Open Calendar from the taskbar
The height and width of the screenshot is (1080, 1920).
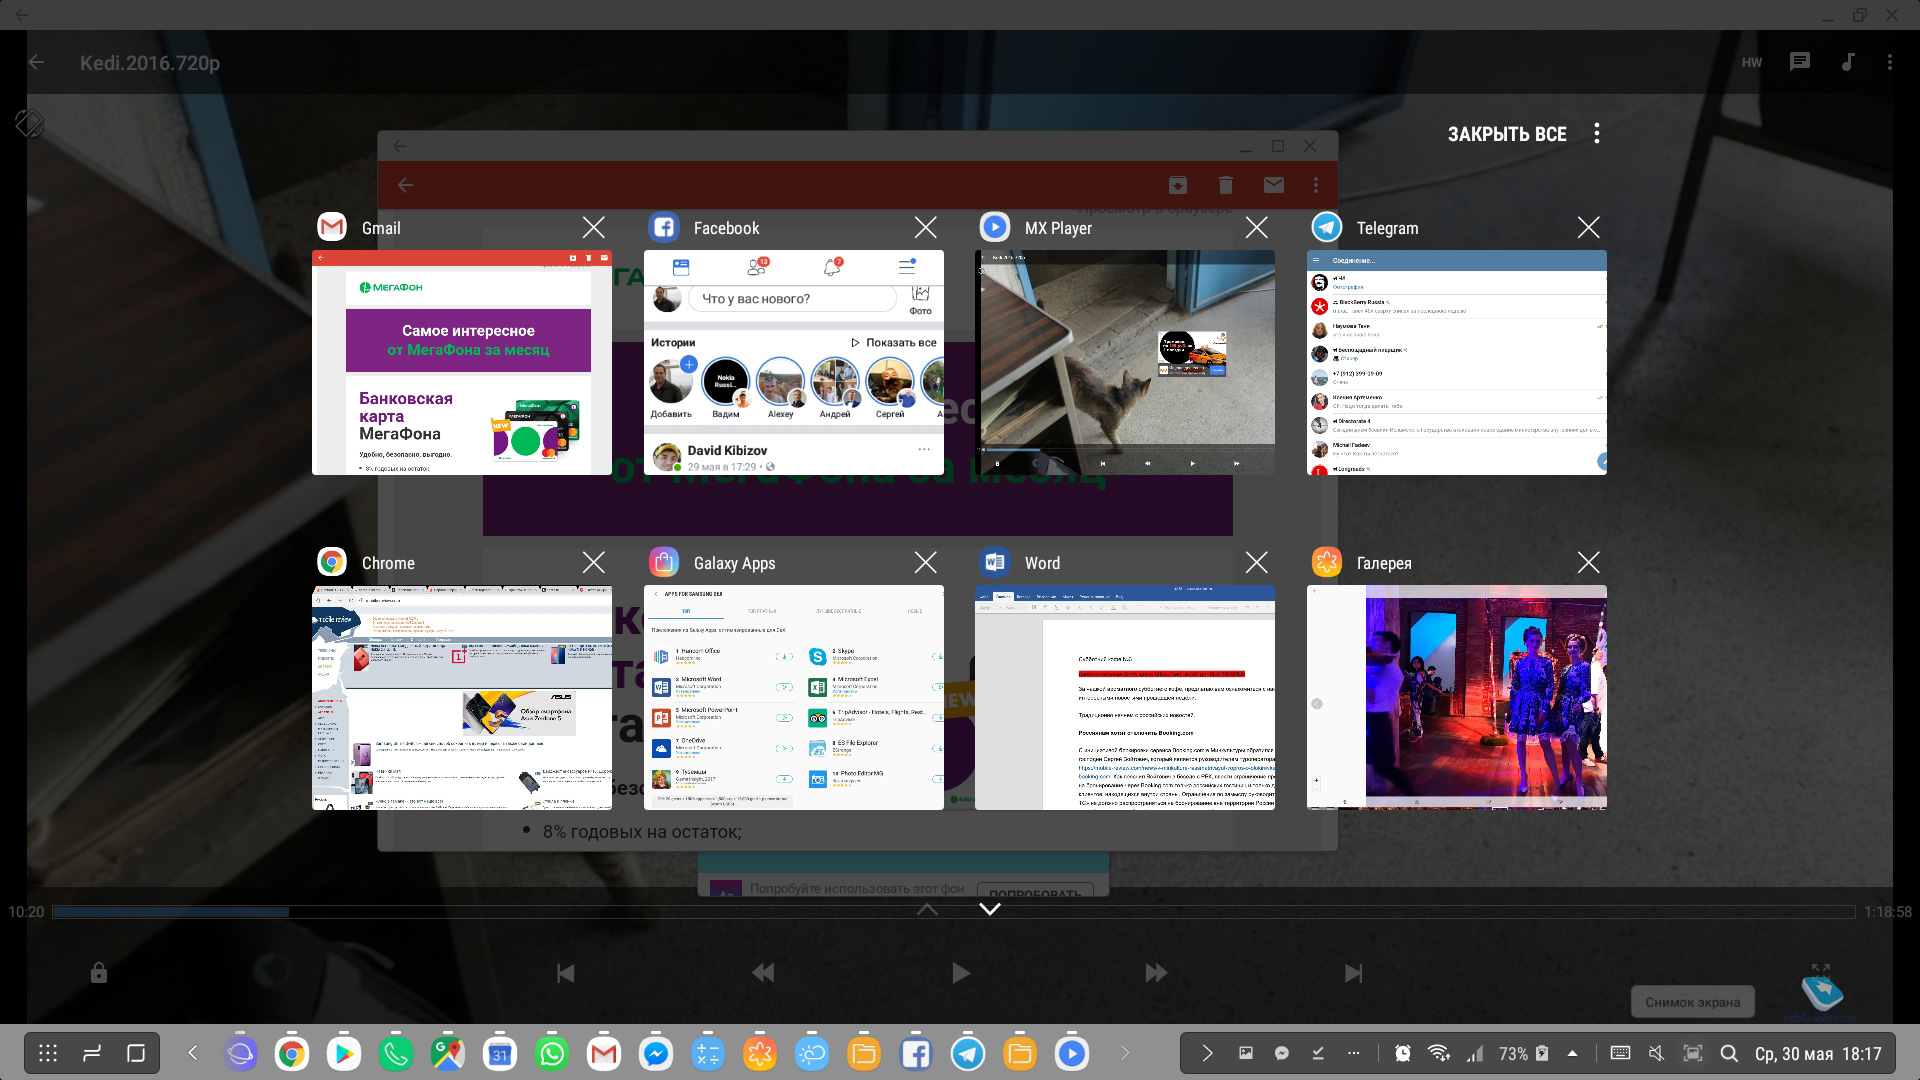point(500,1053)
